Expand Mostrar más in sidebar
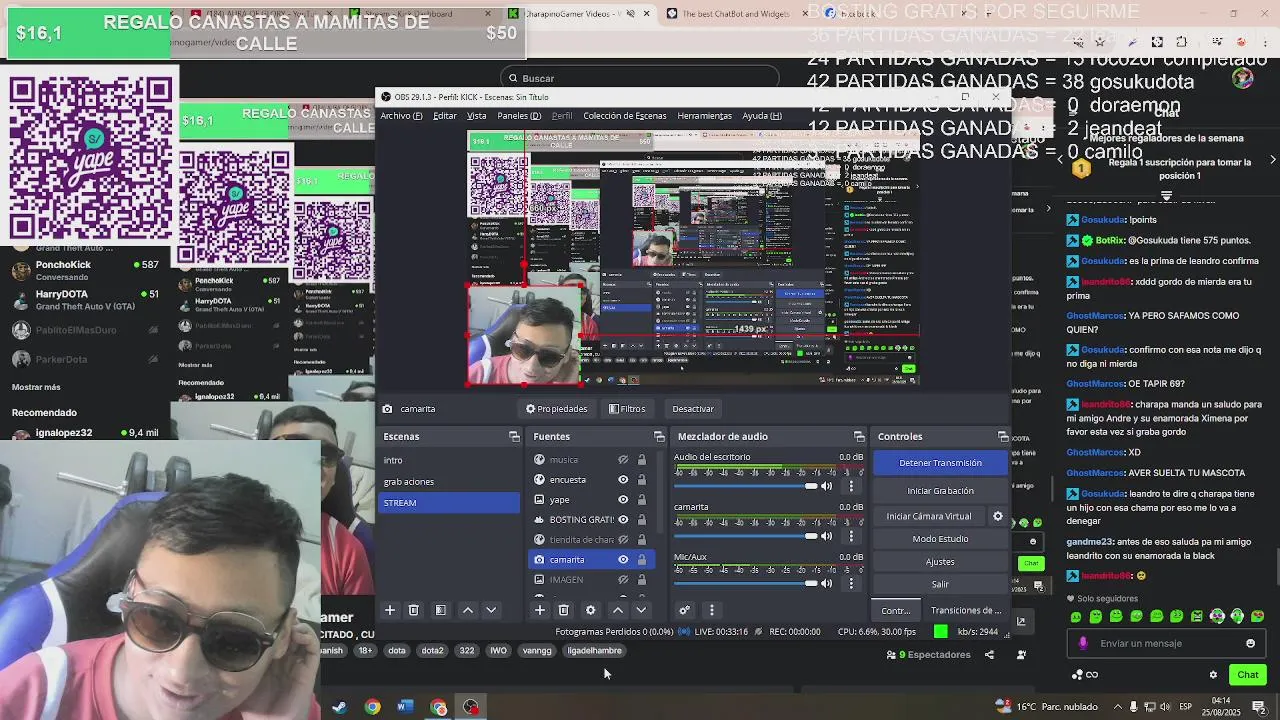The width and height of the screenshot is (1280, 720). pos(36,387)
